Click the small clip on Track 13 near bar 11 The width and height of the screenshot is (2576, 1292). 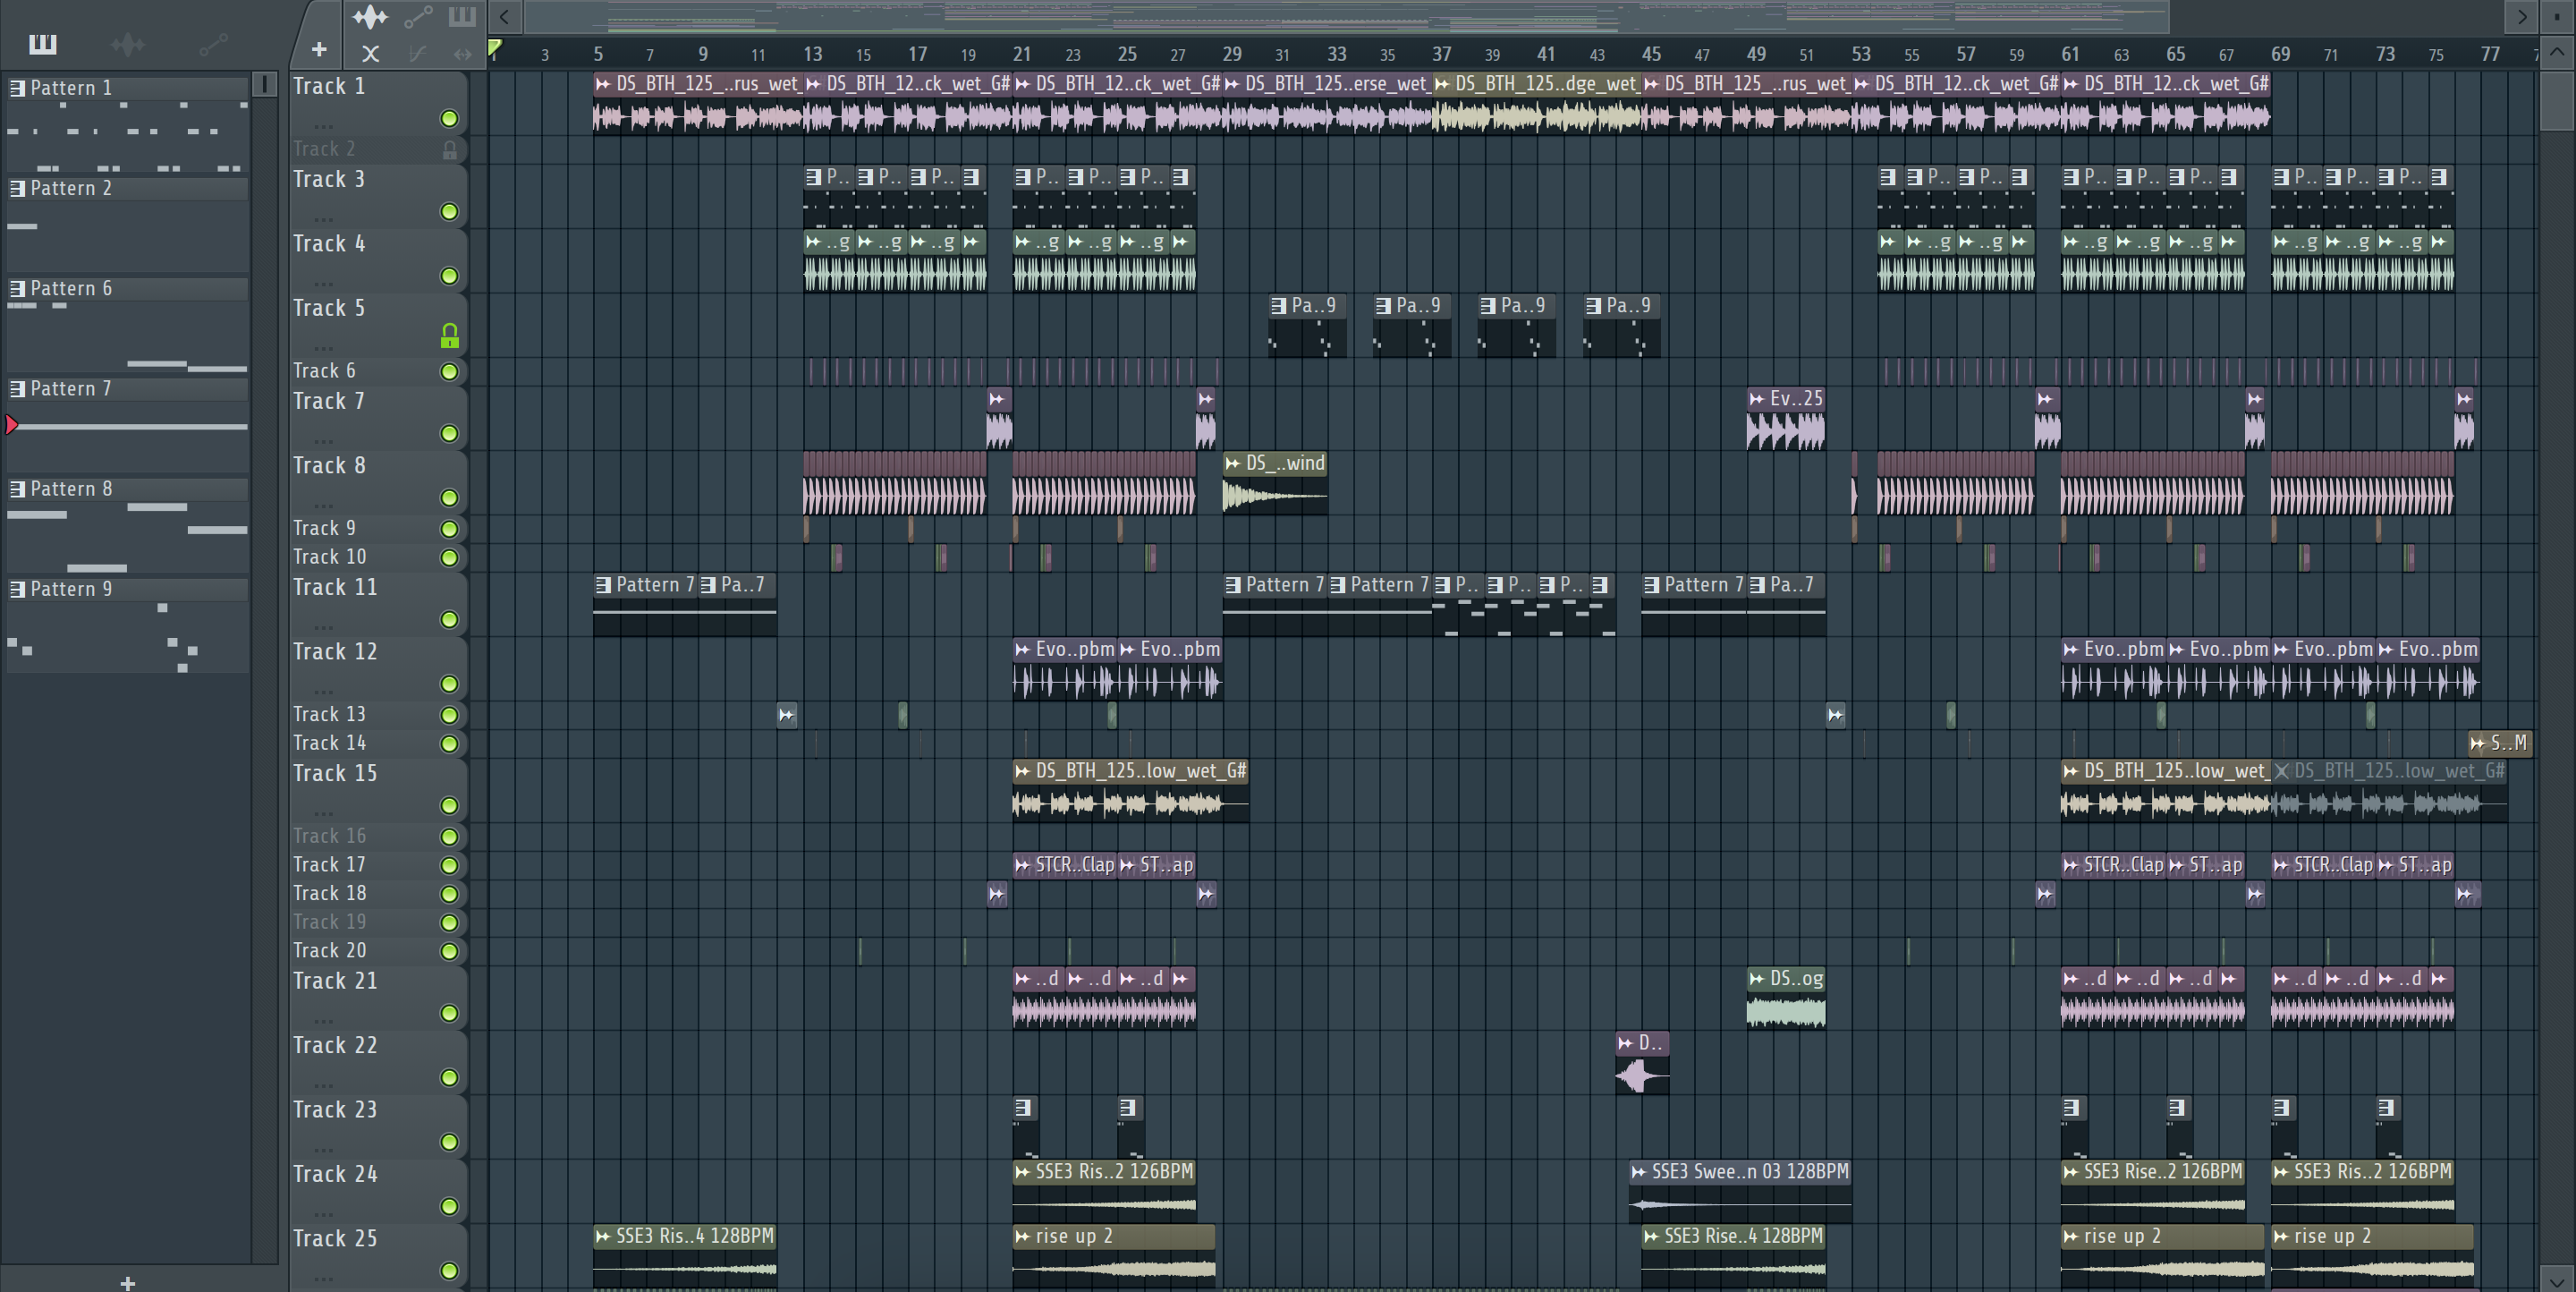[x=787, y=715]
